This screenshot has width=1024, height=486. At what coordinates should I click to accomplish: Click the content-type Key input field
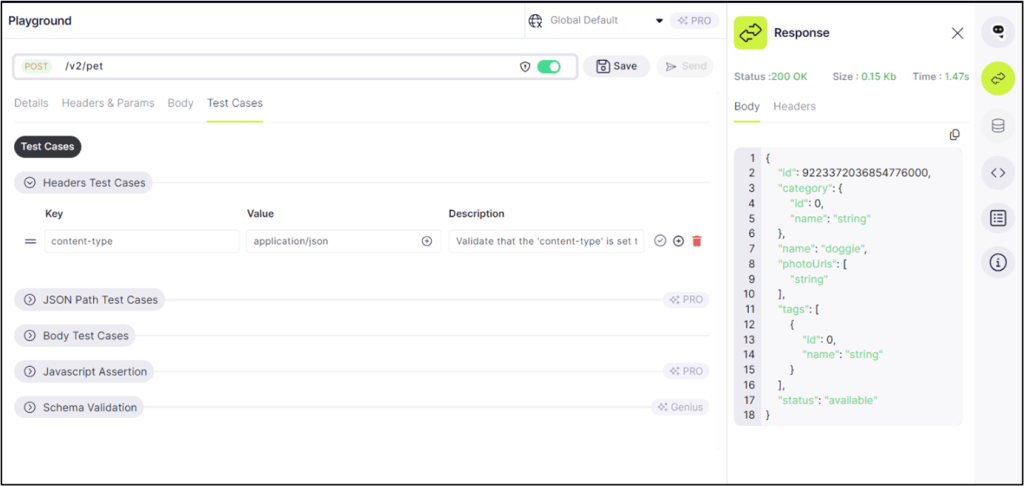tap(141, 241)
